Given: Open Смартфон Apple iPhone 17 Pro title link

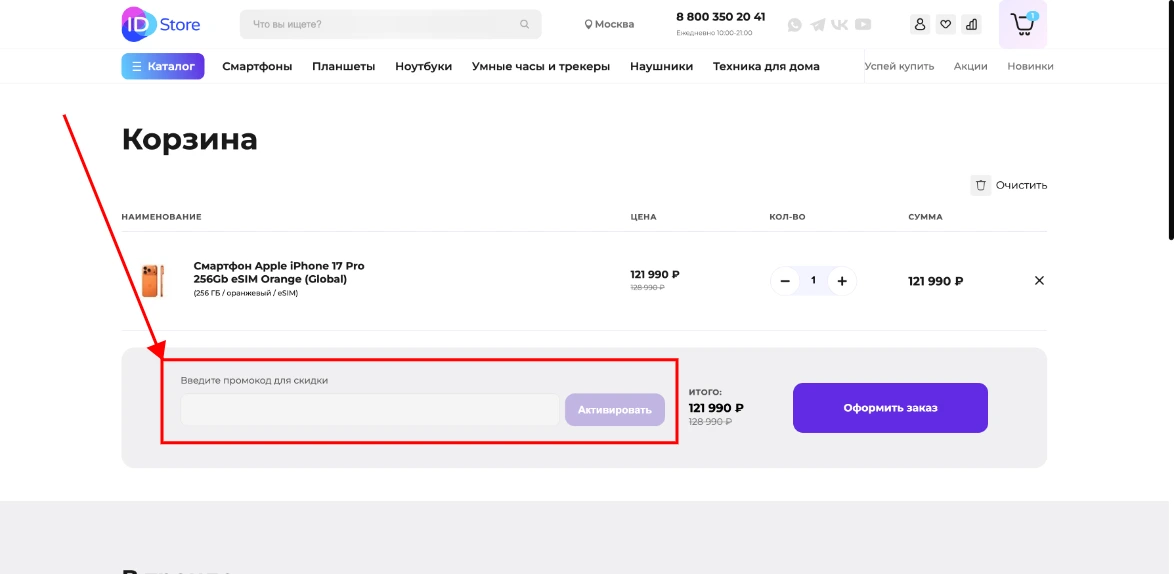Looking at the screenshot, I should click(x=279, y=272).
